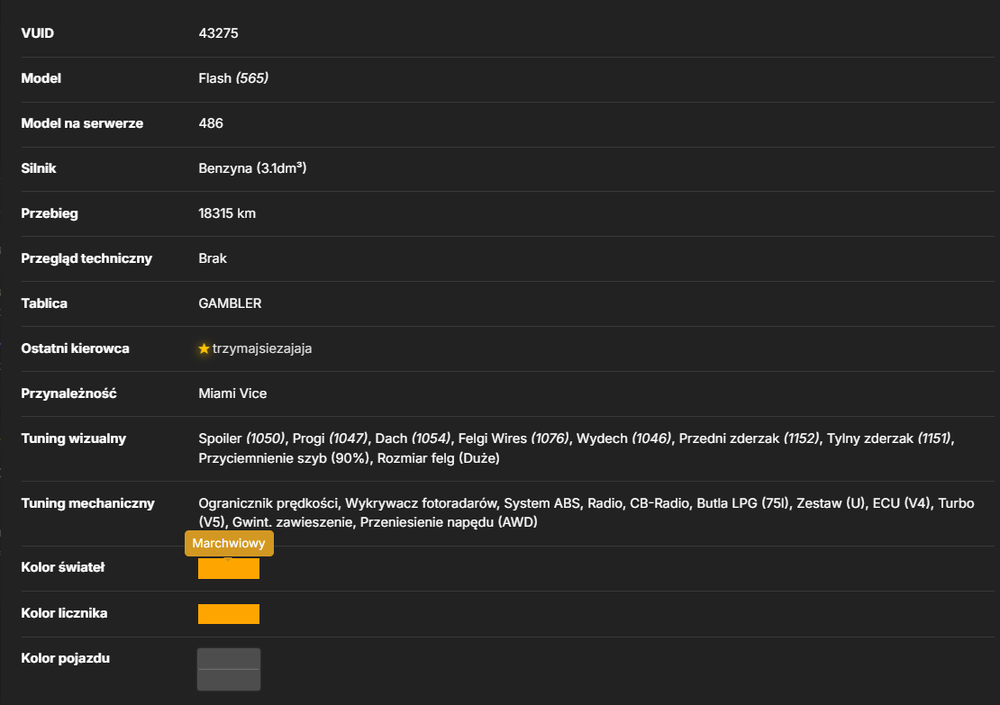Click the affiliation value Miami Vice

pos(232,393)
